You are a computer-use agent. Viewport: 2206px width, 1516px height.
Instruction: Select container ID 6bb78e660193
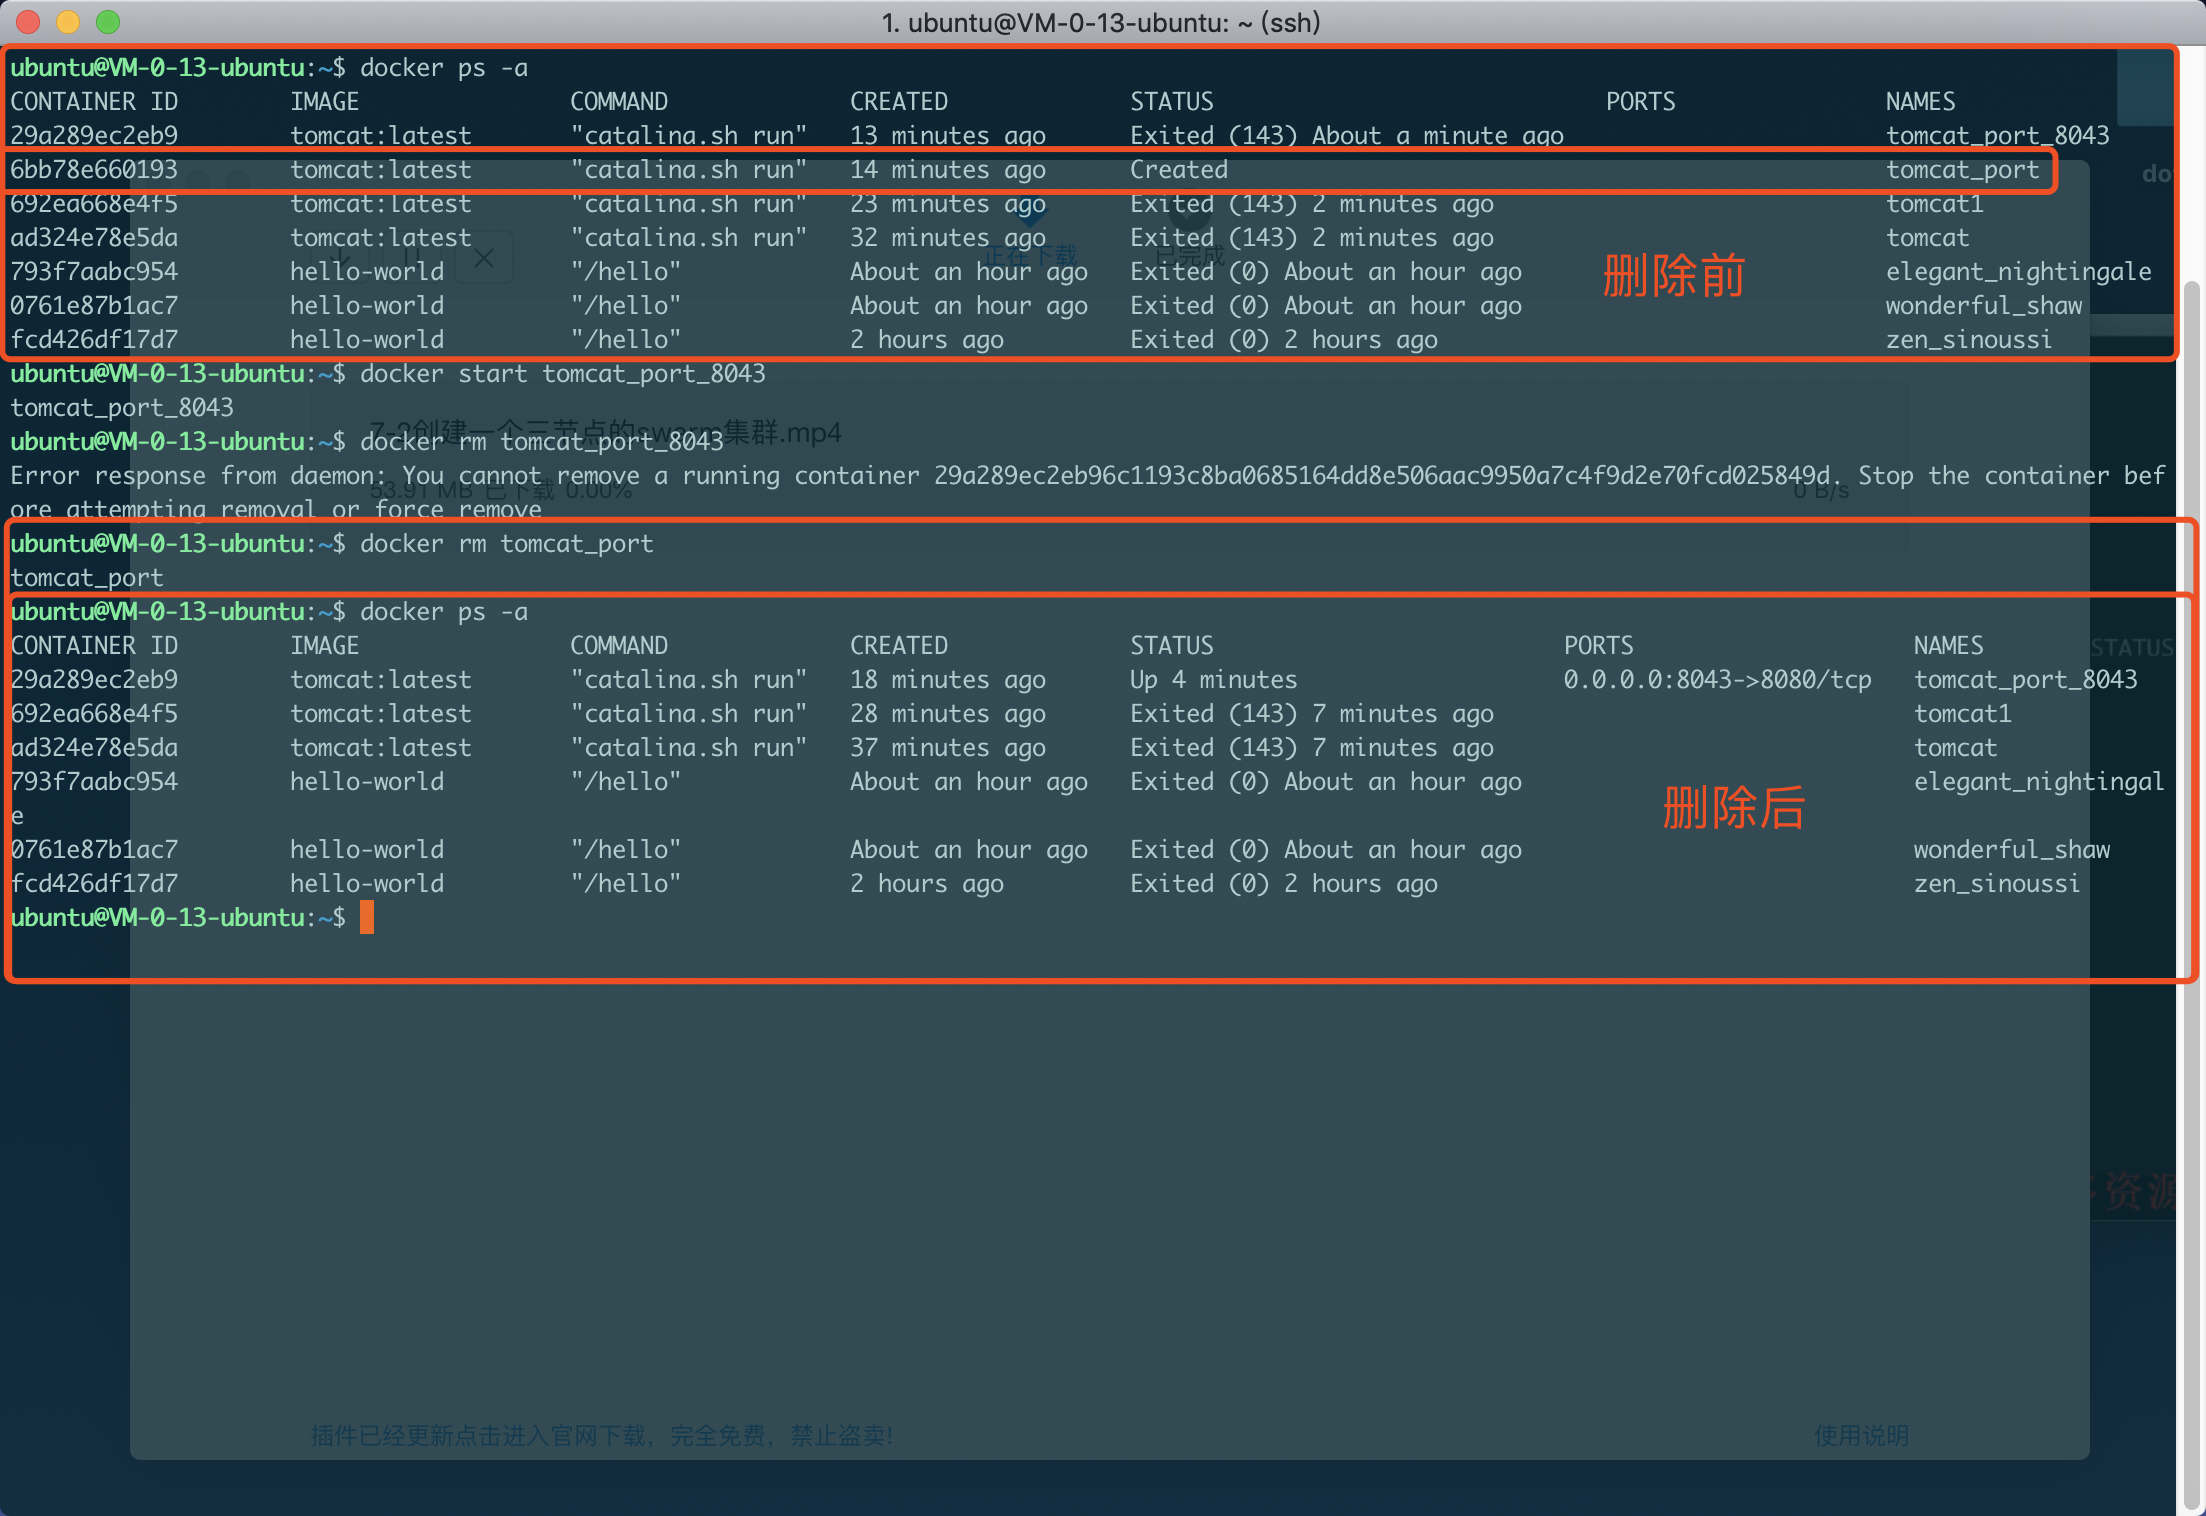click(x=94, y=169)
